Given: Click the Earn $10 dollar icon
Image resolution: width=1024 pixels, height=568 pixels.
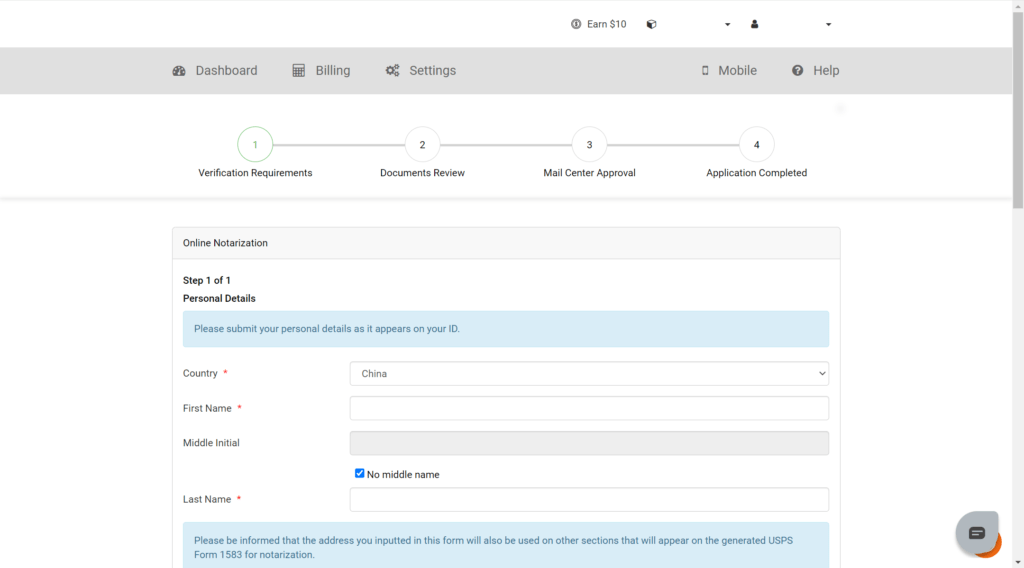Looking at the screenshot, I should 576,24.
